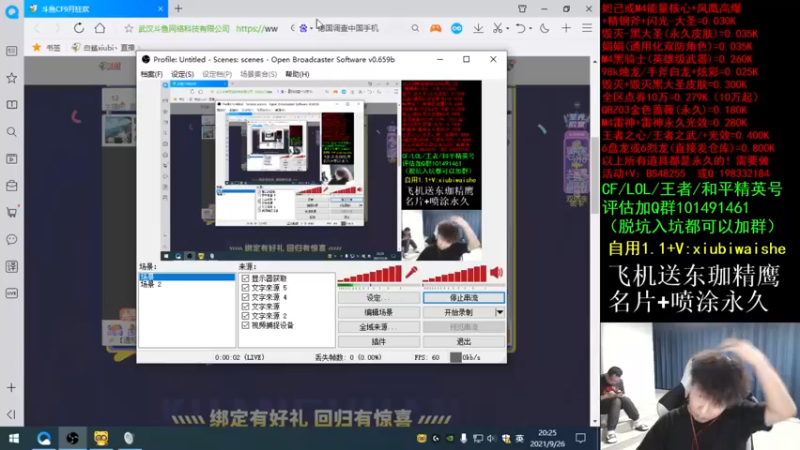Open browser skin shirt icon
Screen dimensions: 800x450
point(522,9)
